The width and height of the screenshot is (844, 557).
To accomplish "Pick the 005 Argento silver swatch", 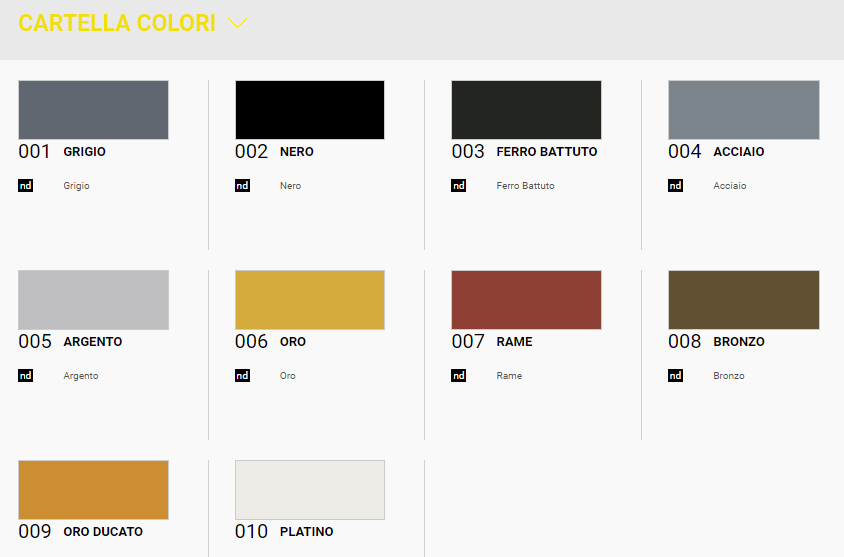I will coord(93,300).
